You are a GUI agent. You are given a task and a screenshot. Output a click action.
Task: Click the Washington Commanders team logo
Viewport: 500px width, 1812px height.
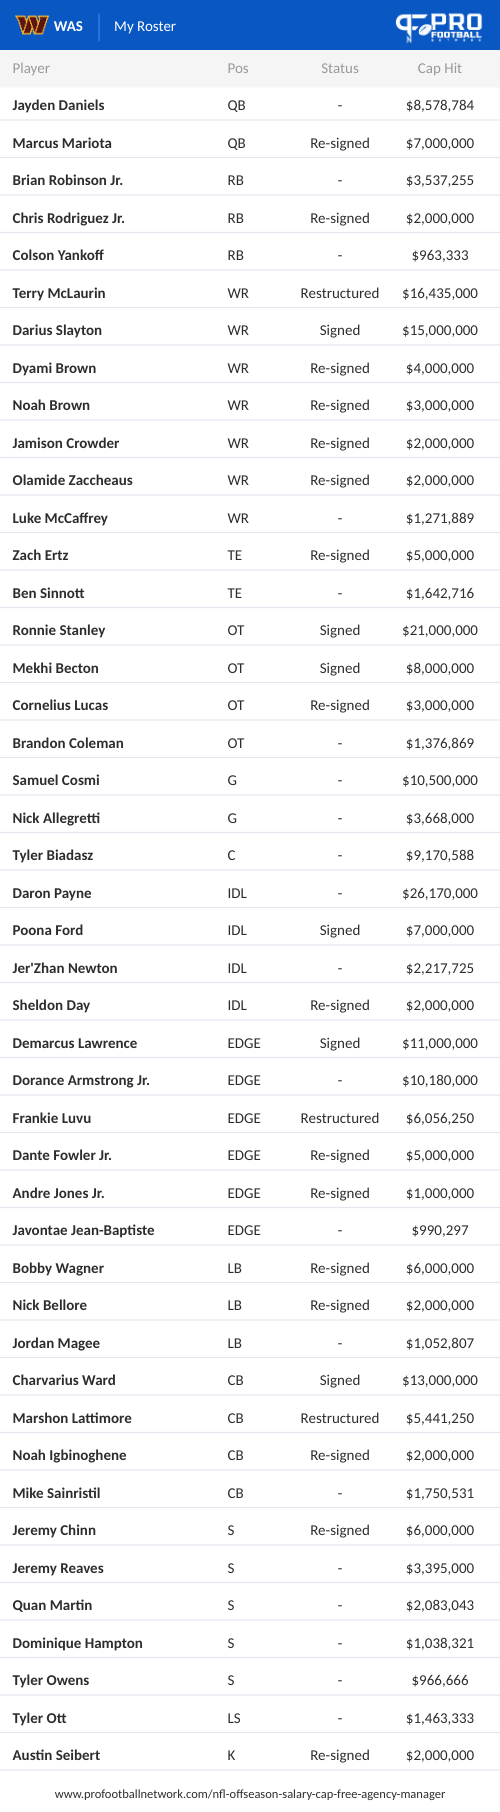tap(32, 25)
